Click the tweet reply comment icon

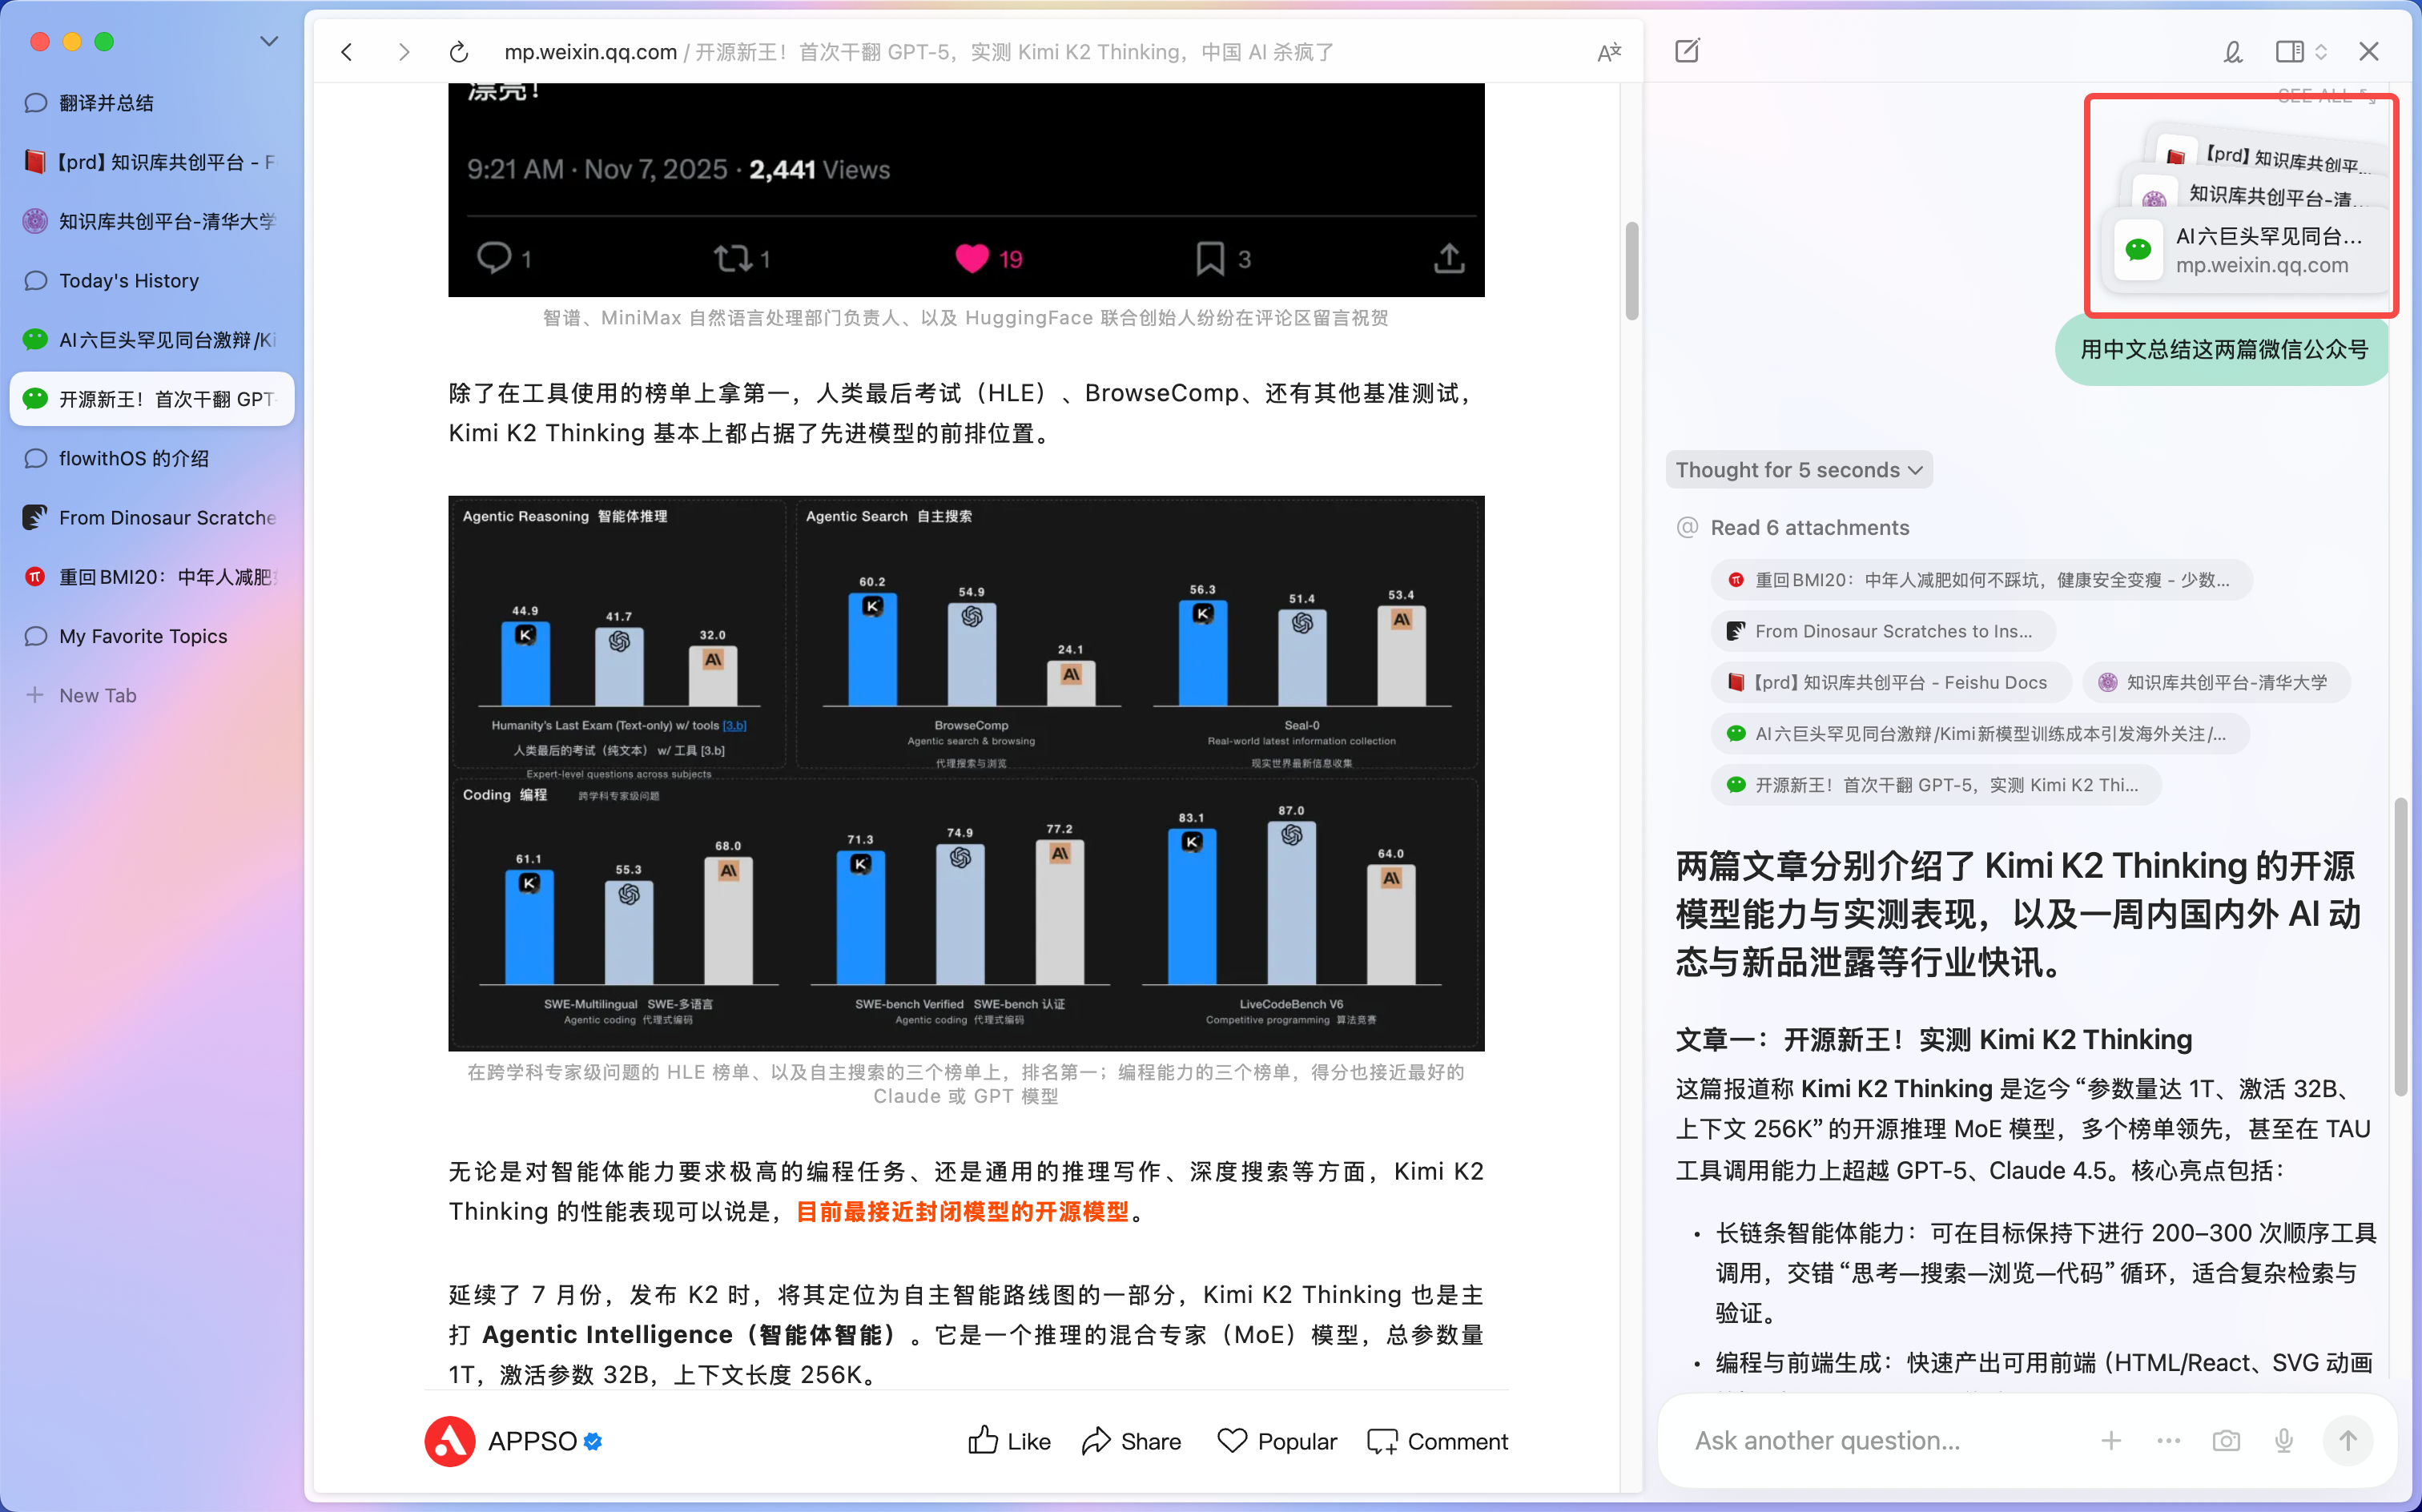click(x=494, y=258)
